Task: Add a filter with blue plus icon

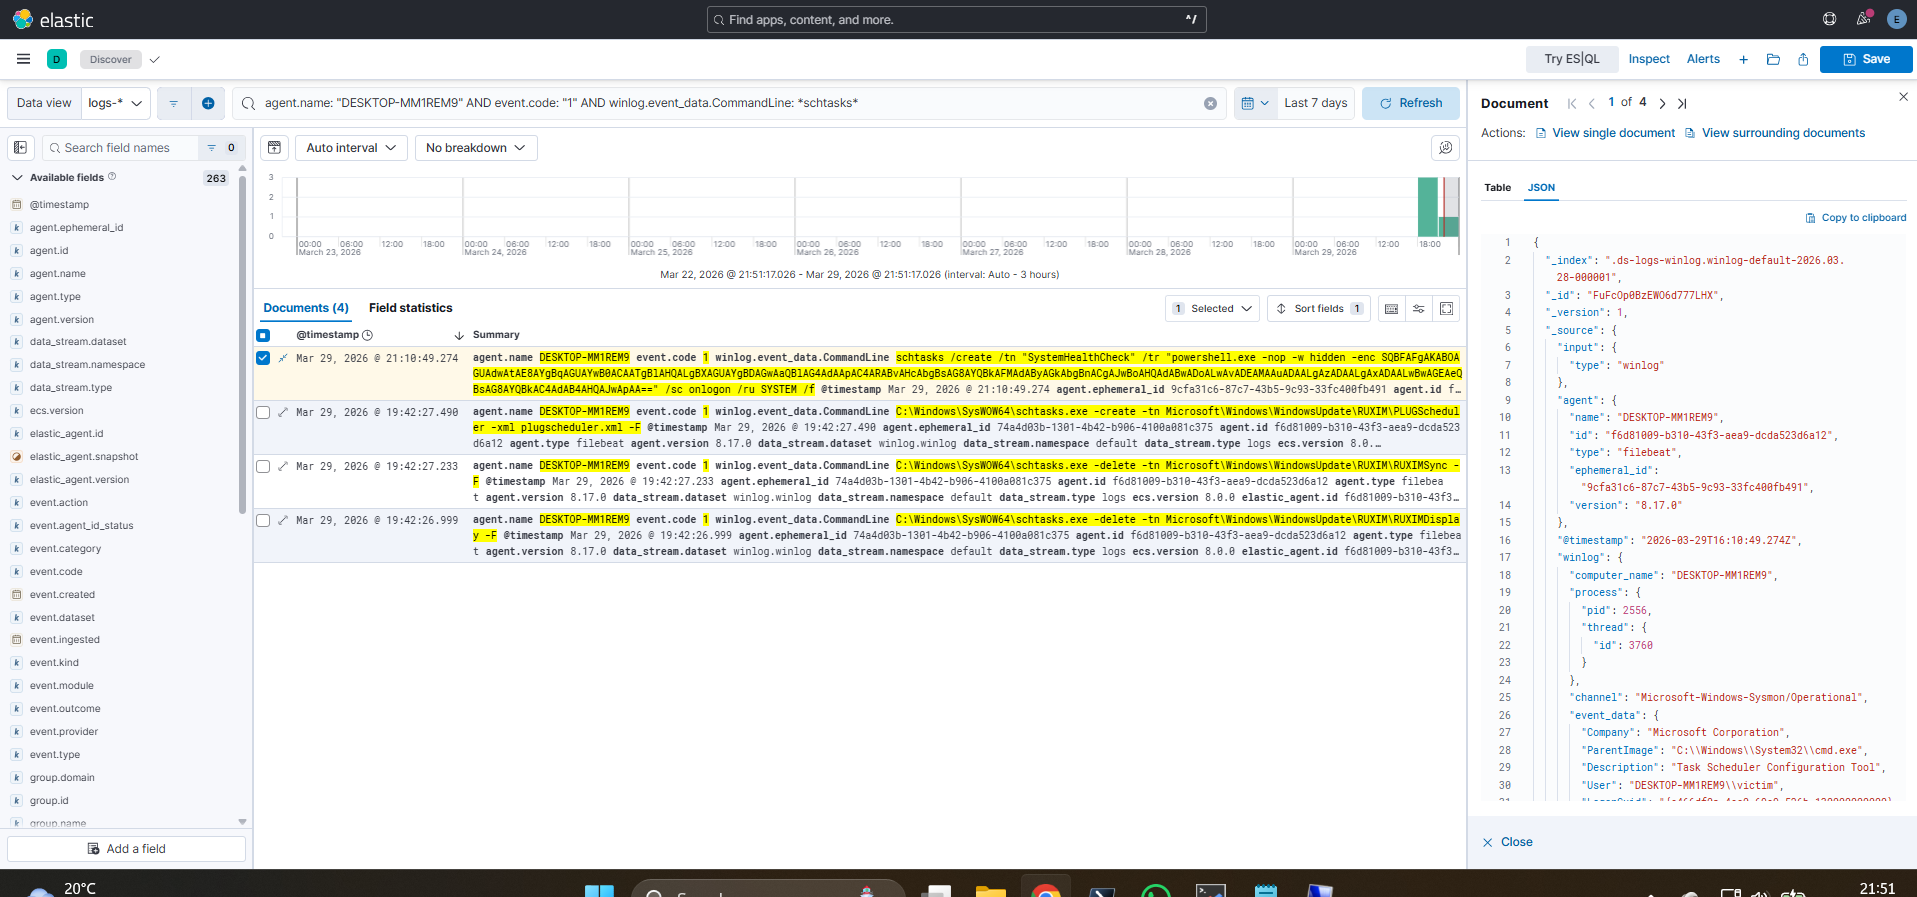Action: [x=208, y=103]
